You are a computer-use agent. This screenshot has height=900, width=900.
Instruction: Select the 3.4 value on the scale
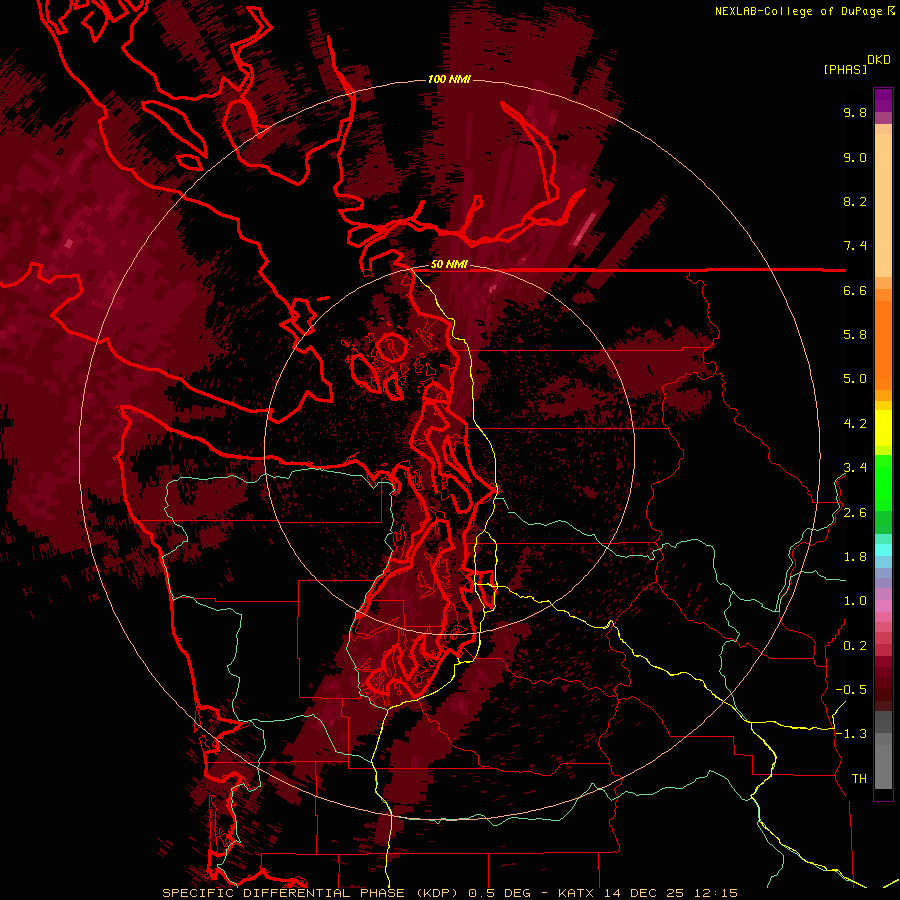pos(855,468)
